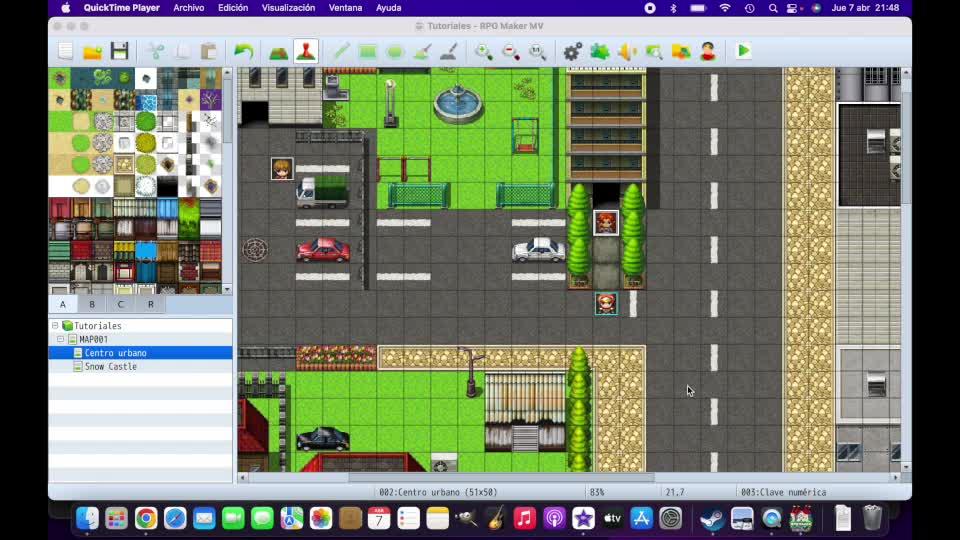Open project with the folder icon

[x=92, y=51]
